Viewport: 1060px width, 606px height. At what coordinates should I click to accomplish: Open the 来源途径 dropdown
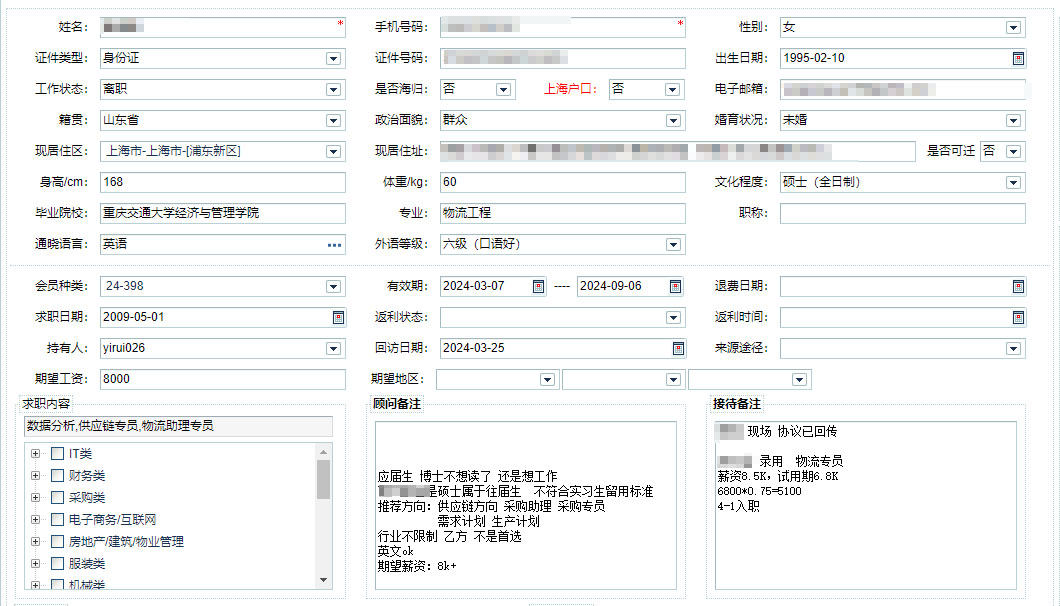coord(1013,349)
